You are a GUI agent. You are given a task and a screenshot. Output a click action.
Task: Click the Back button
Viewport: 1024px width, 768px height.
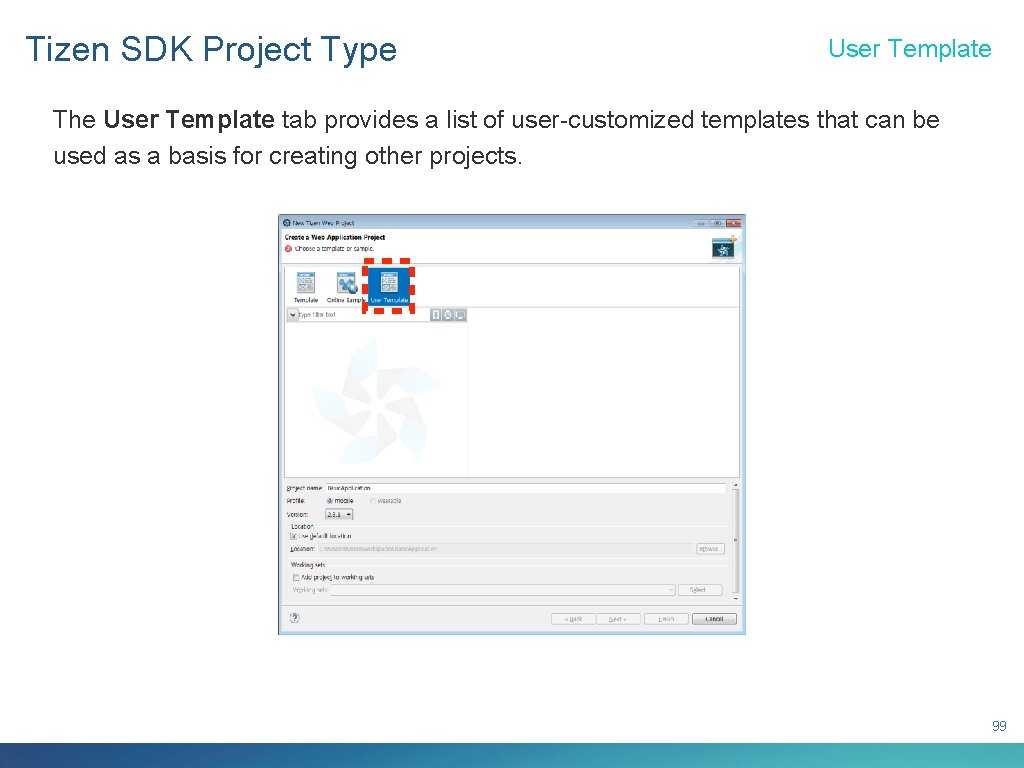573,618
